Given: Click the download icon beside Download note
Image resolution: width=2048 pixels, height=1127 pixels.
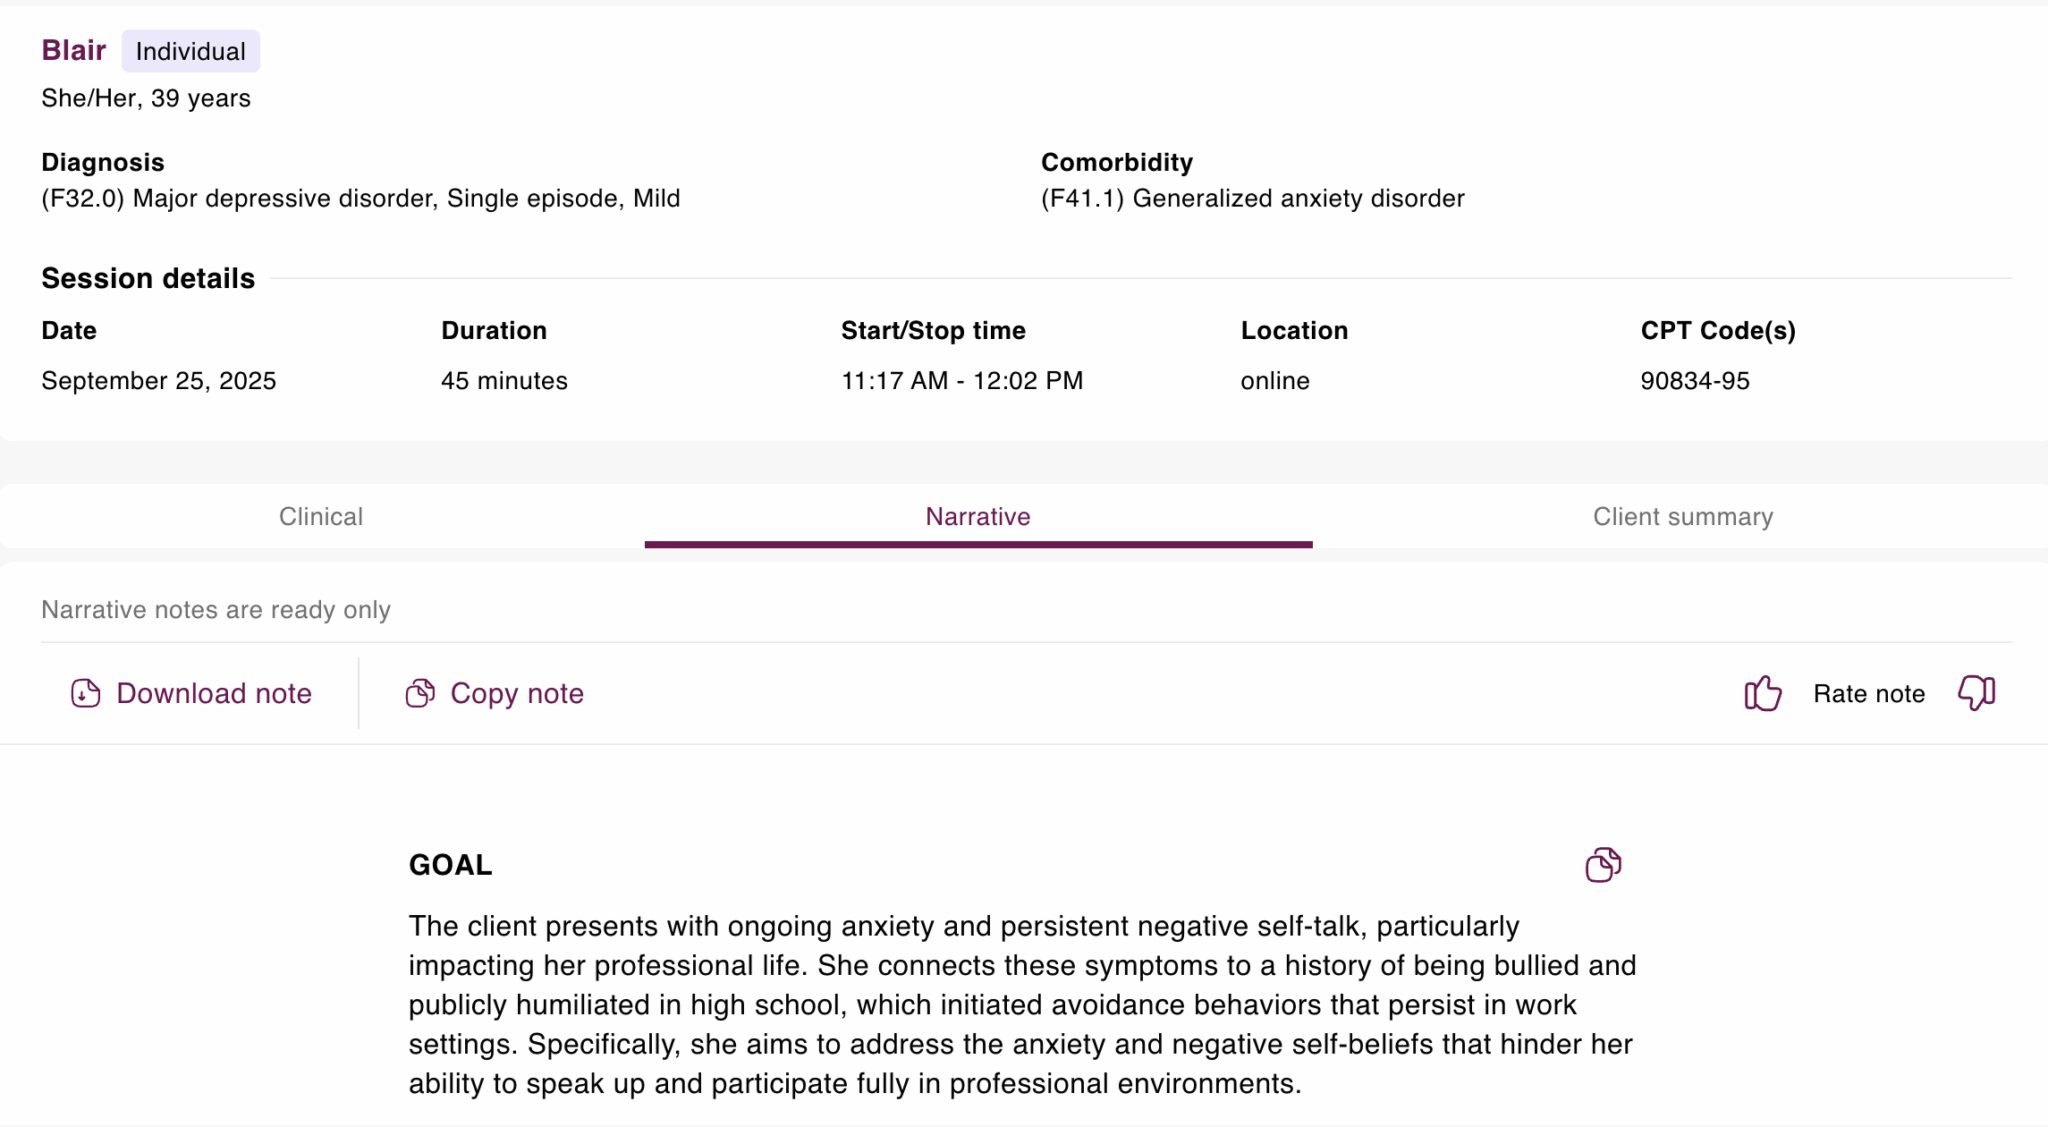Looking at the screenshot, I should [86, 693].
